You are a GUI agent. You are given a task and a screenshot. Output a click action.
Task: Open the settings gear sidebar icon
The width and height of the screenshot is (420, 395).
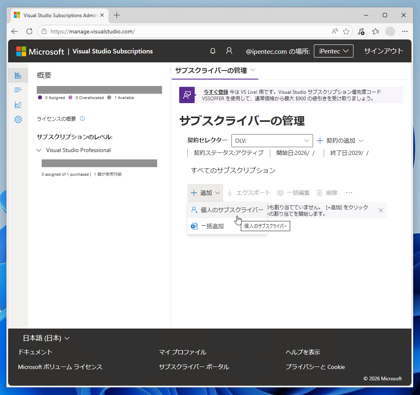pos(18,119)
